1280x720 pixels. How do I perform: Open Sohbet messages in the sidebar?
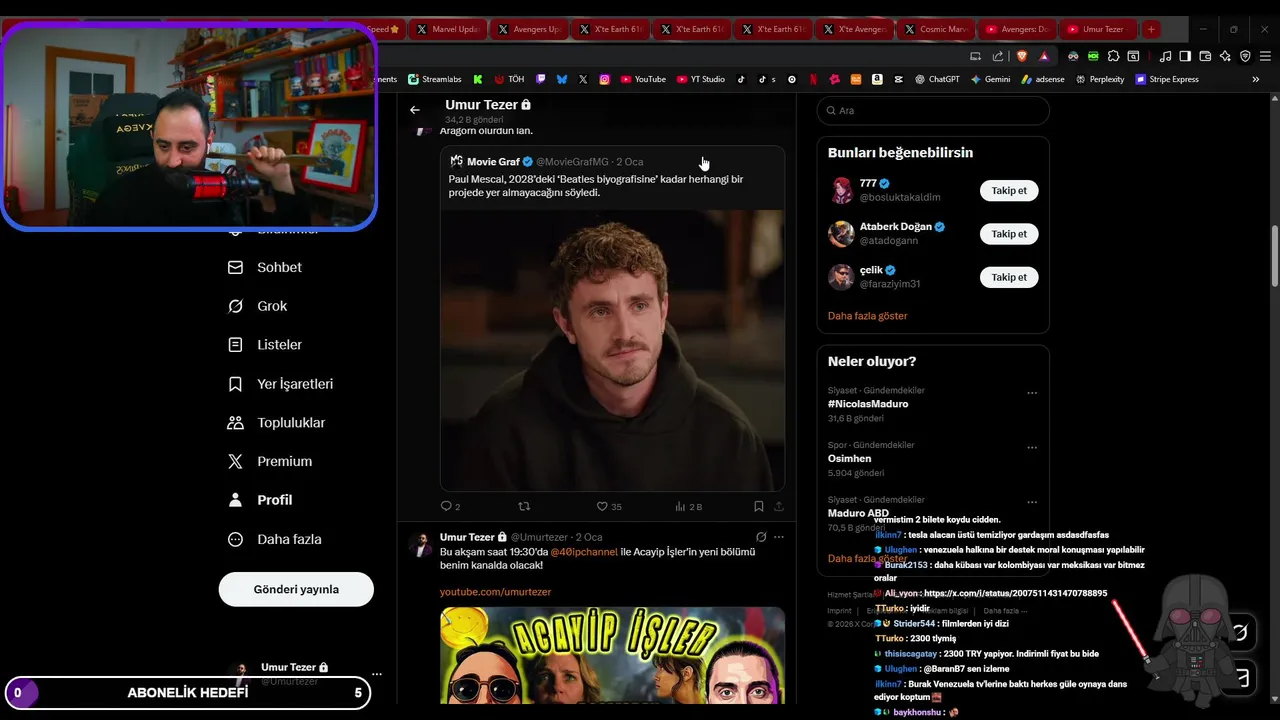[x=265, y=267]
